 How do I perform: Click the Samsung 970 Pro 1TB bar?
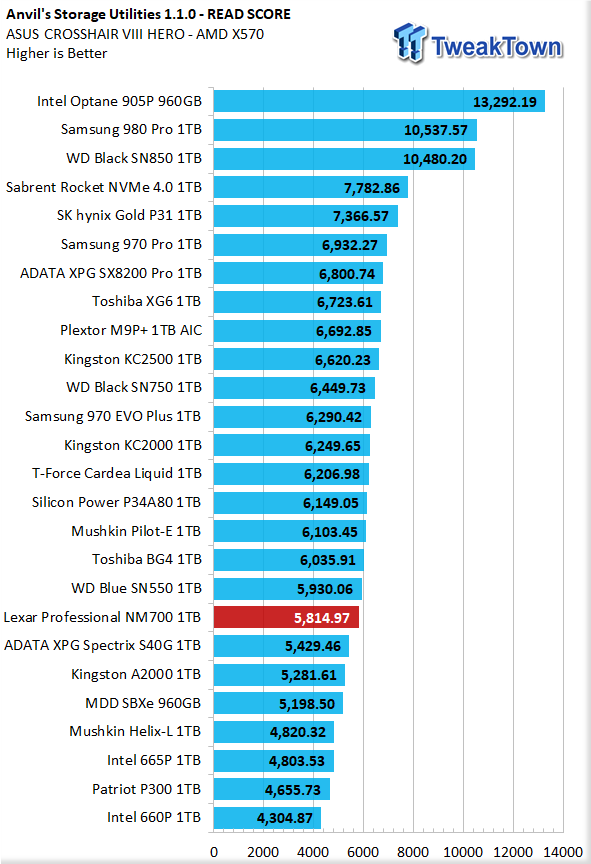pyautogui.click(x=300, y=245)
